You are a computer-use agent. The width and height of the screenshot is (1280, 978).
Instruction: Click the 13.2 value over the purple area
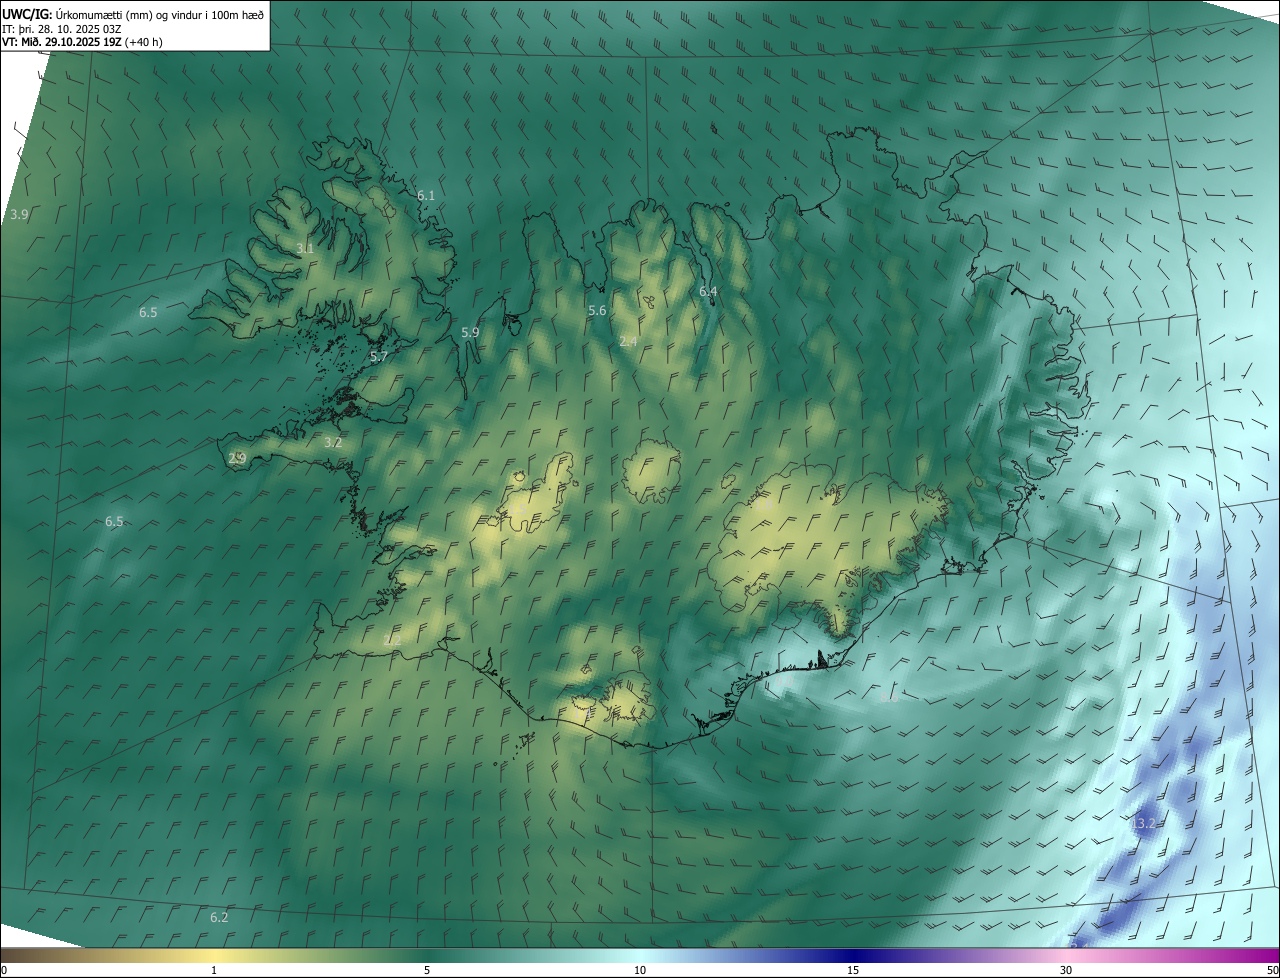(x=1143, y=824)
